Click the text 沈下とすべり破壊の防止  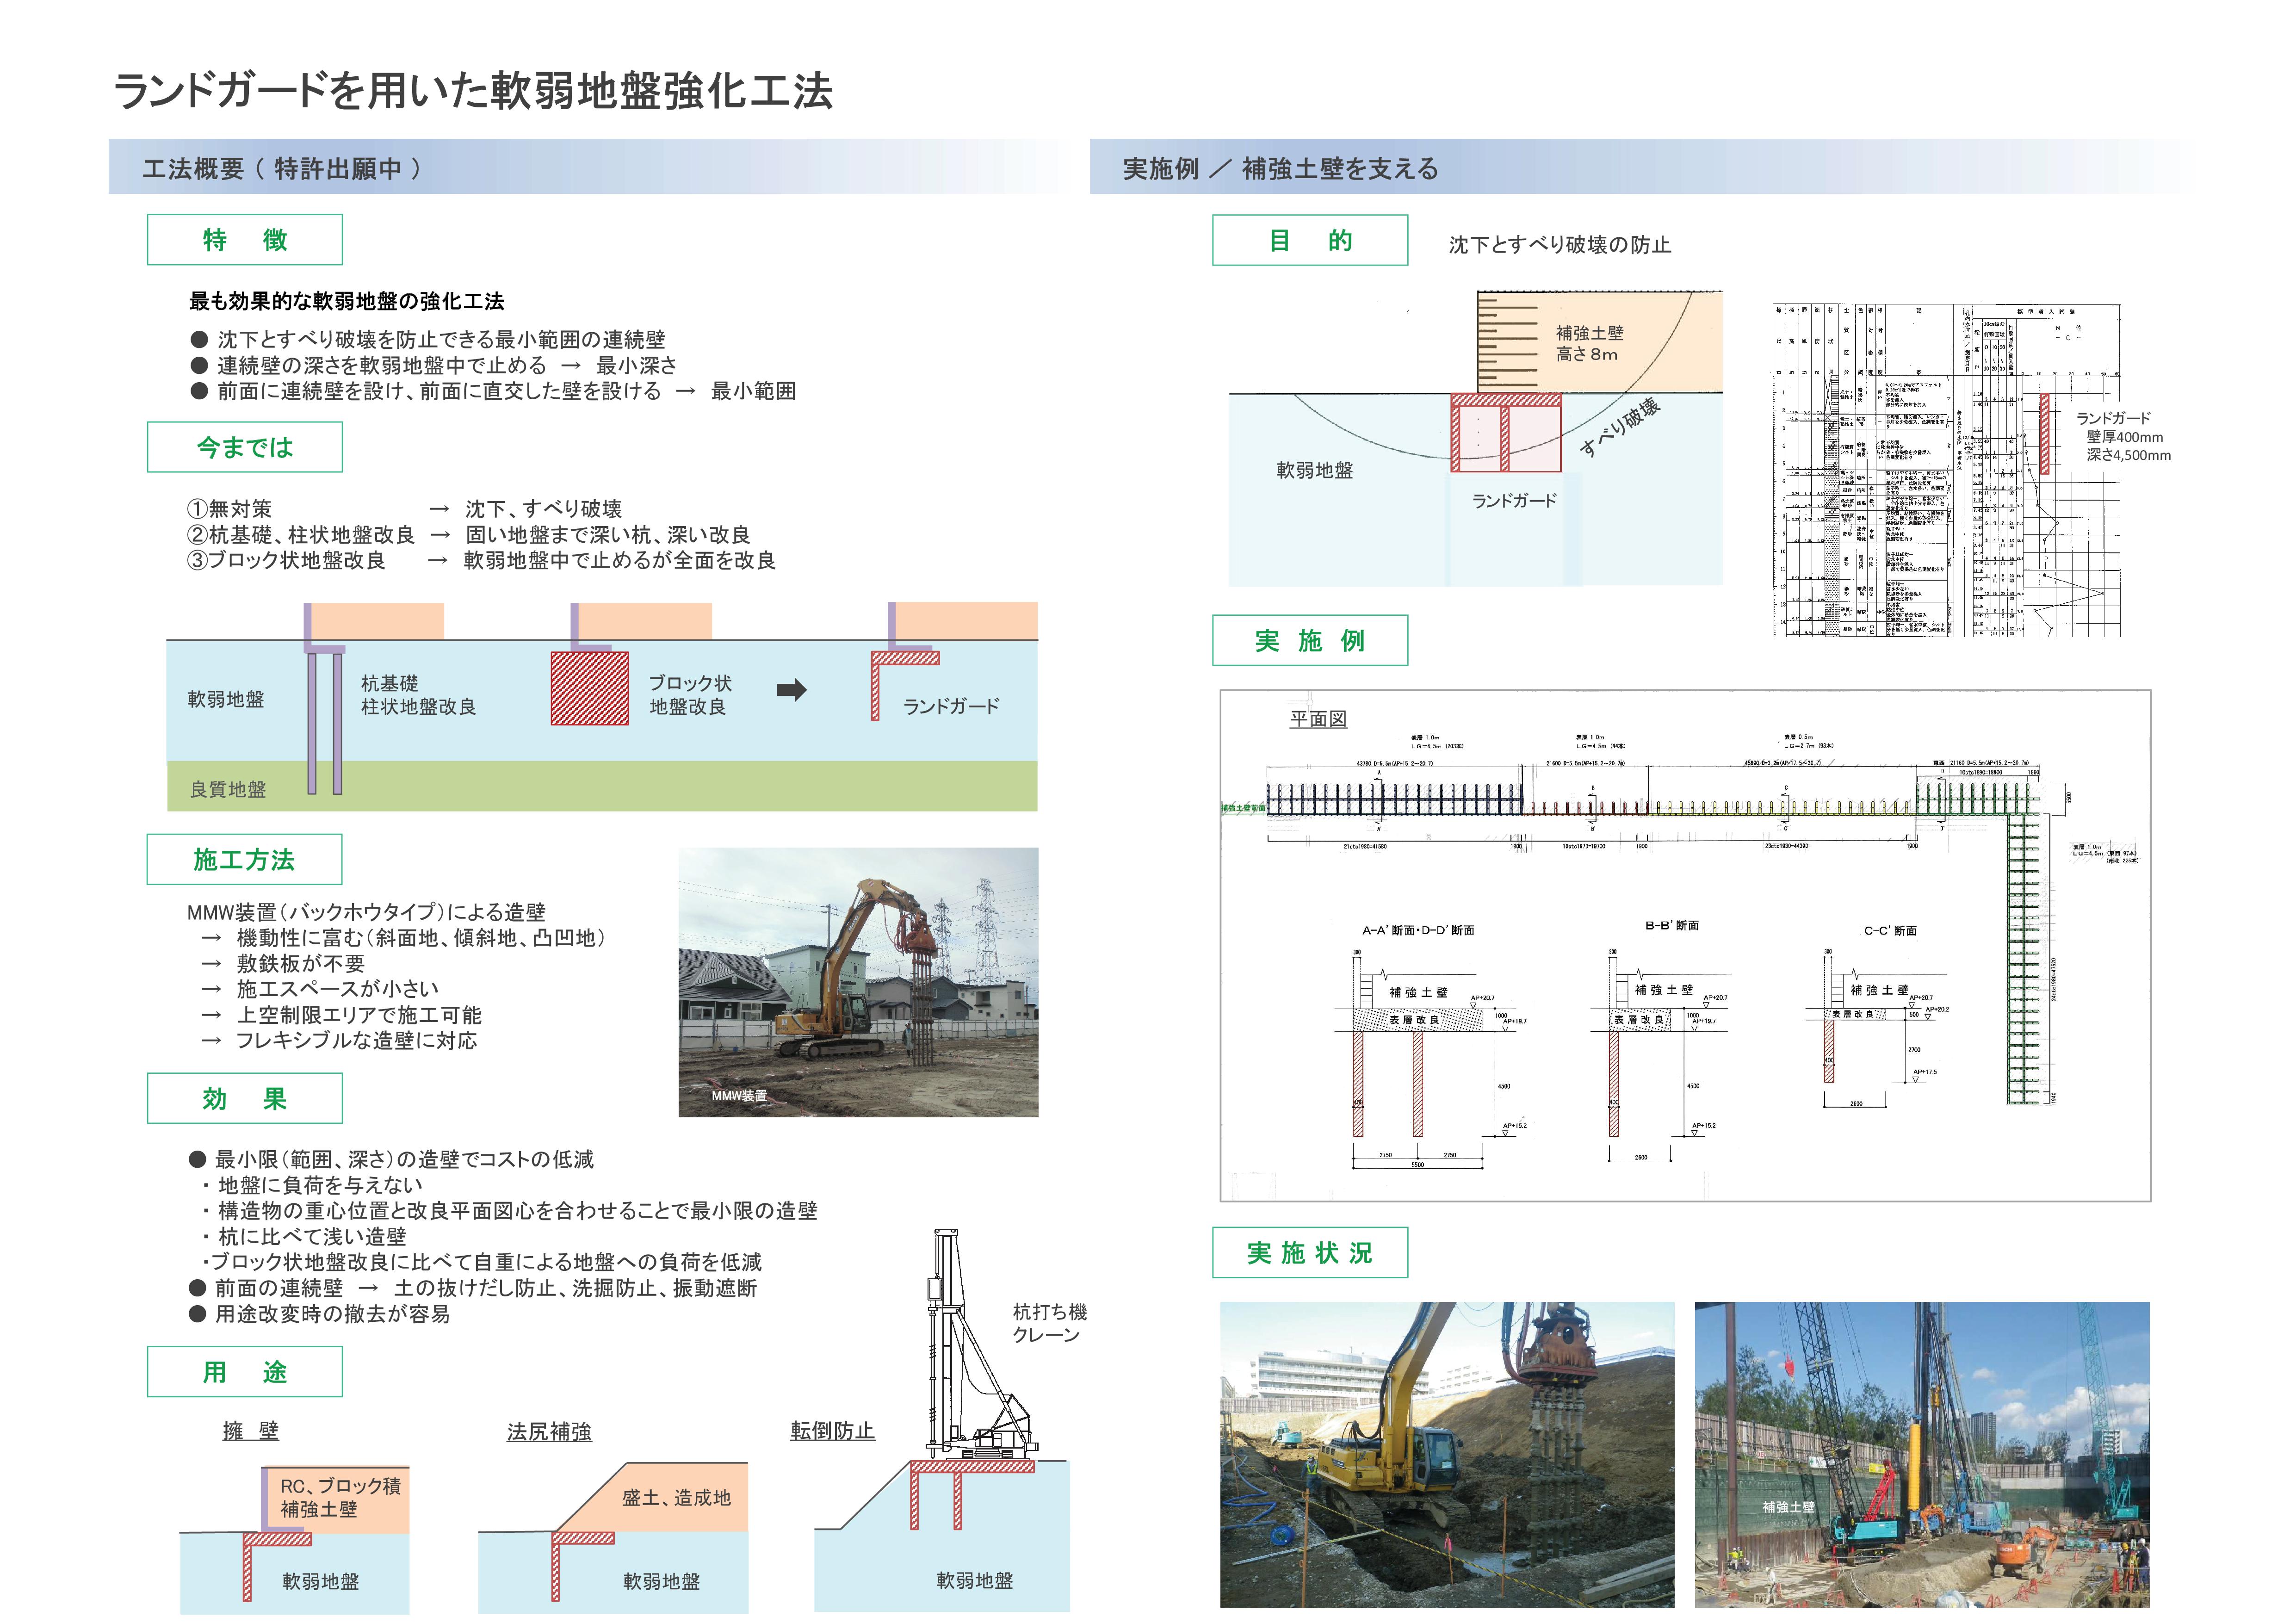pos(1560,245)
